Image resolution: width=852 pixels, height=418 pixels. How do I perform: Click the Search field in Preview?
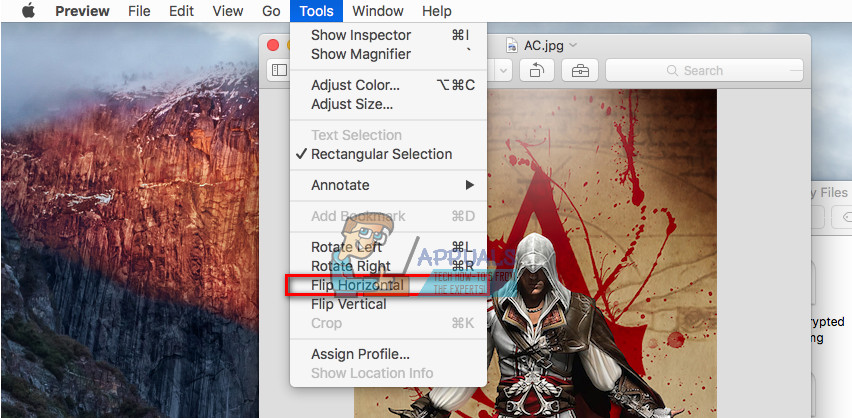pyautogui.click(x=704, y=71)
